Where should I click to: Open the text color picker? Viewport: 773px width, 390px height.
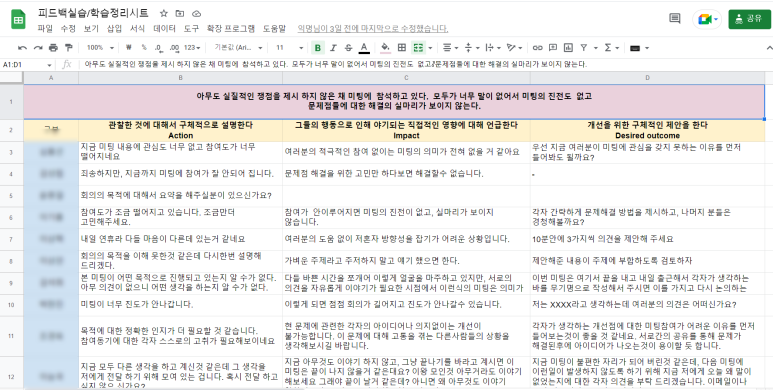[364, 48]
